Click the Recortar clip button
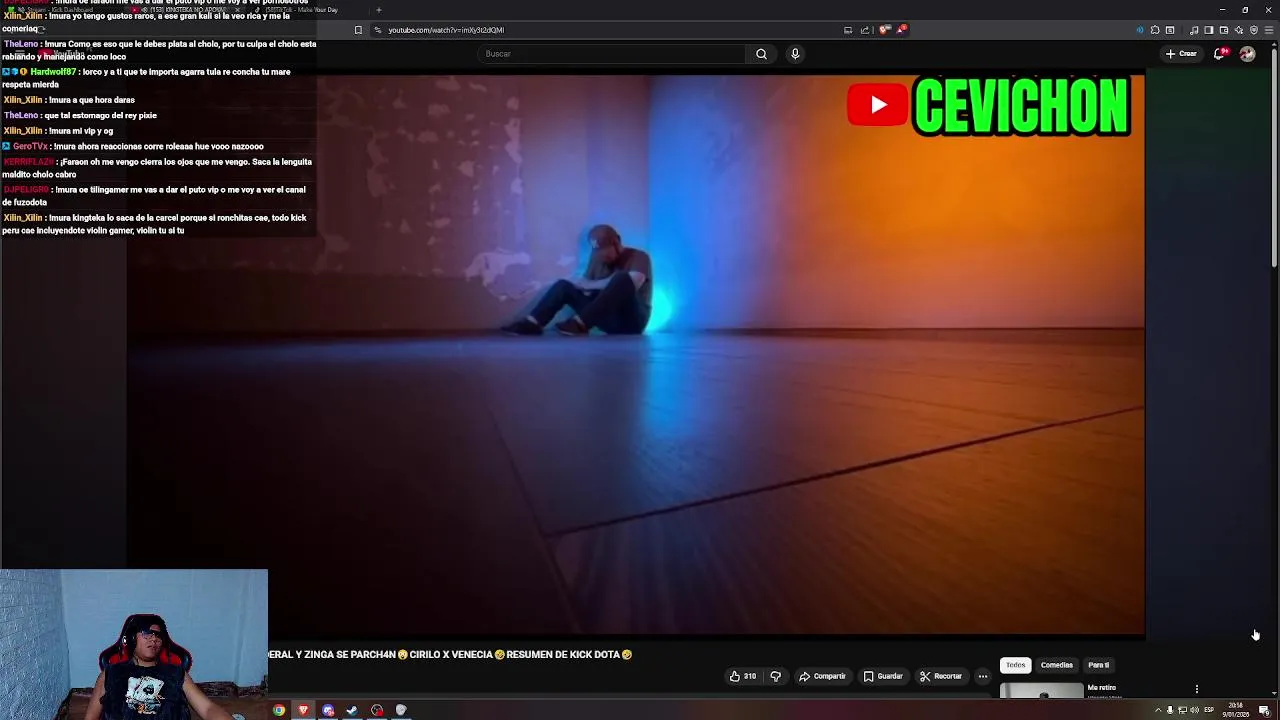 point(941,677)
